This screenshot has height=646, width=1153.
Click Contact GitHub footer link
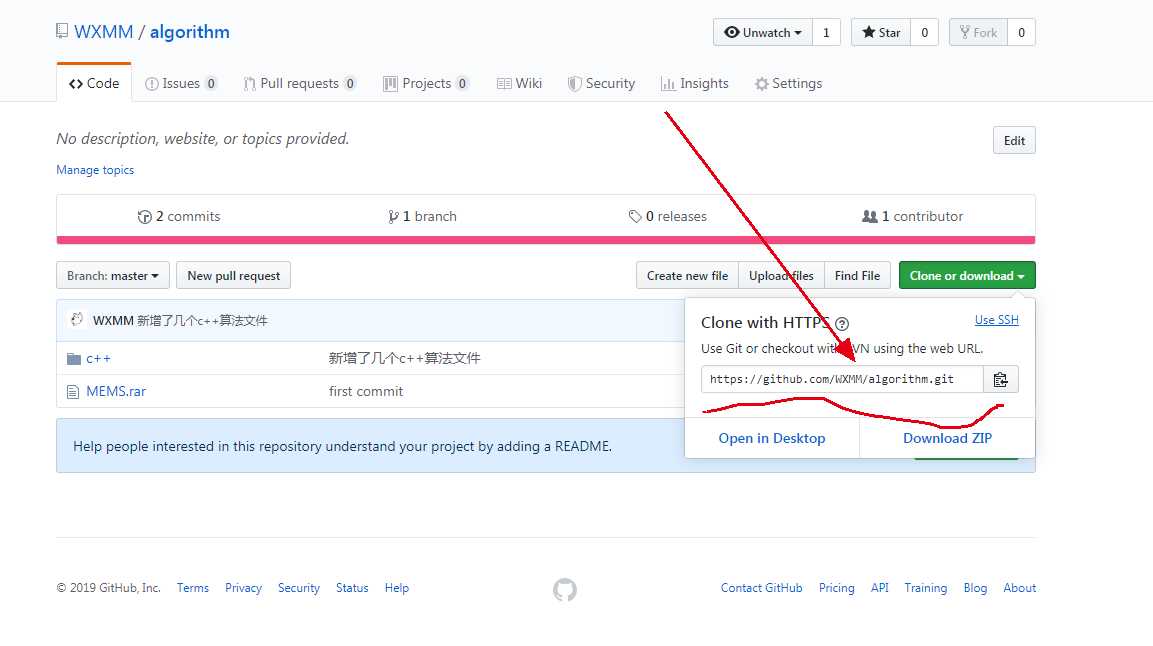tap(761, 588)
